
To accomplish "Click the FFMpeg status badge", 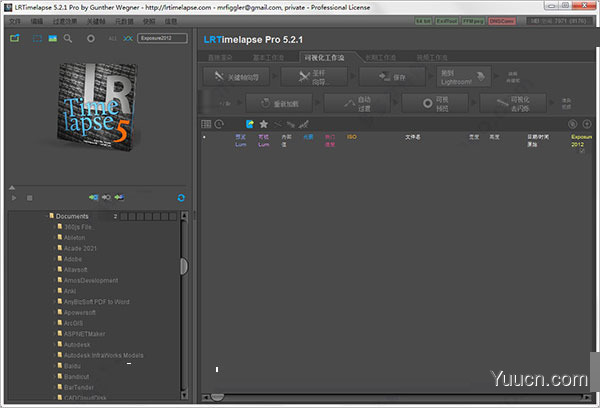I will tap(473, 21).
